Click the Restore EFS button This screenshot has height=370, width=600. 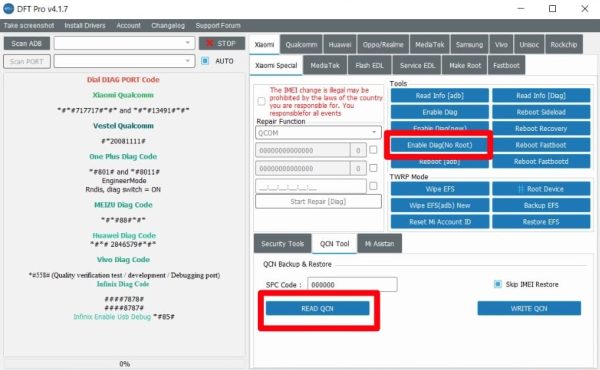pos(541,222)
